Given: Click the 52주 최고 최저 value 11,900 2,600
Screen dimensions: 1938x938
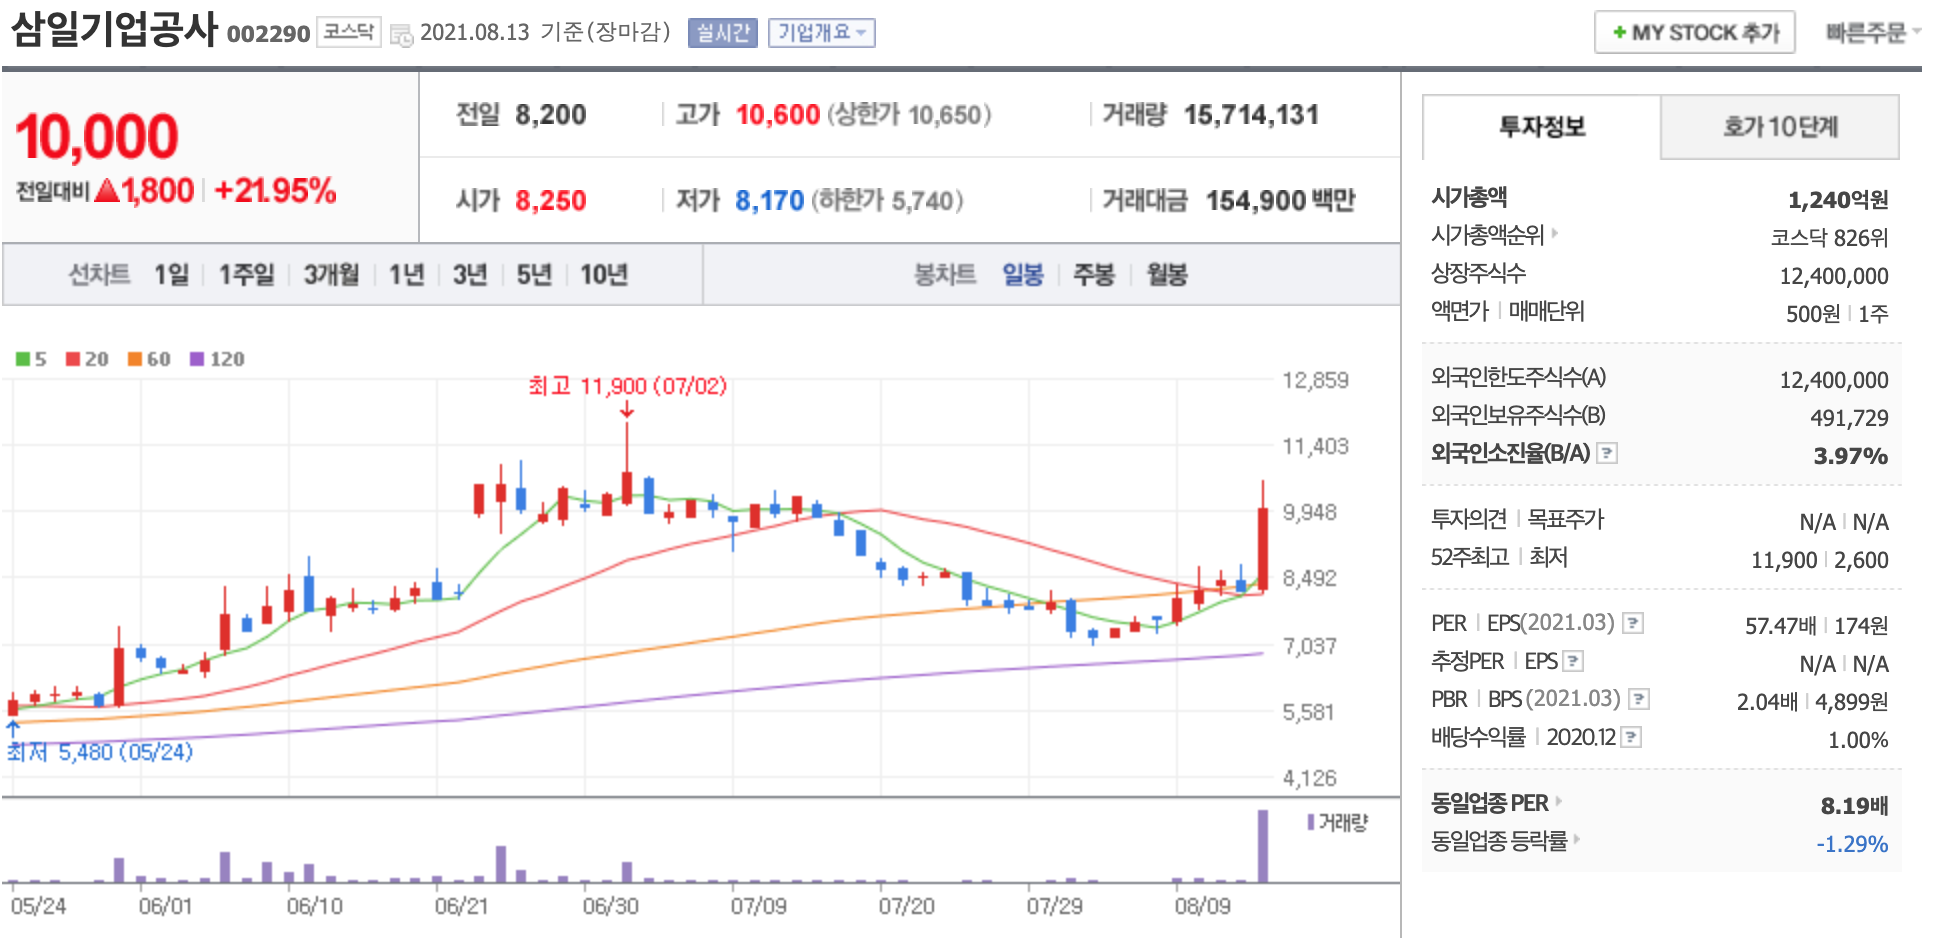Looking at the screenshot, I should pos(1819,560).
